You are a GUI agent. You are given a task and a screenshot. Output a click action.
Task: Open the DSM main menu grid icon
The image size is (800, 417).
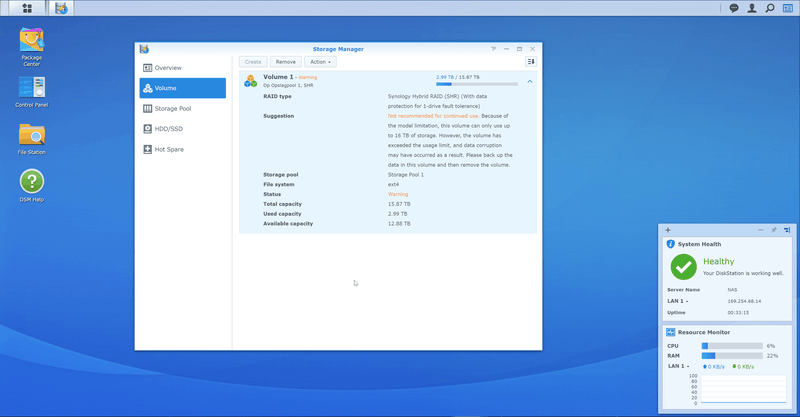pos(27,8)
